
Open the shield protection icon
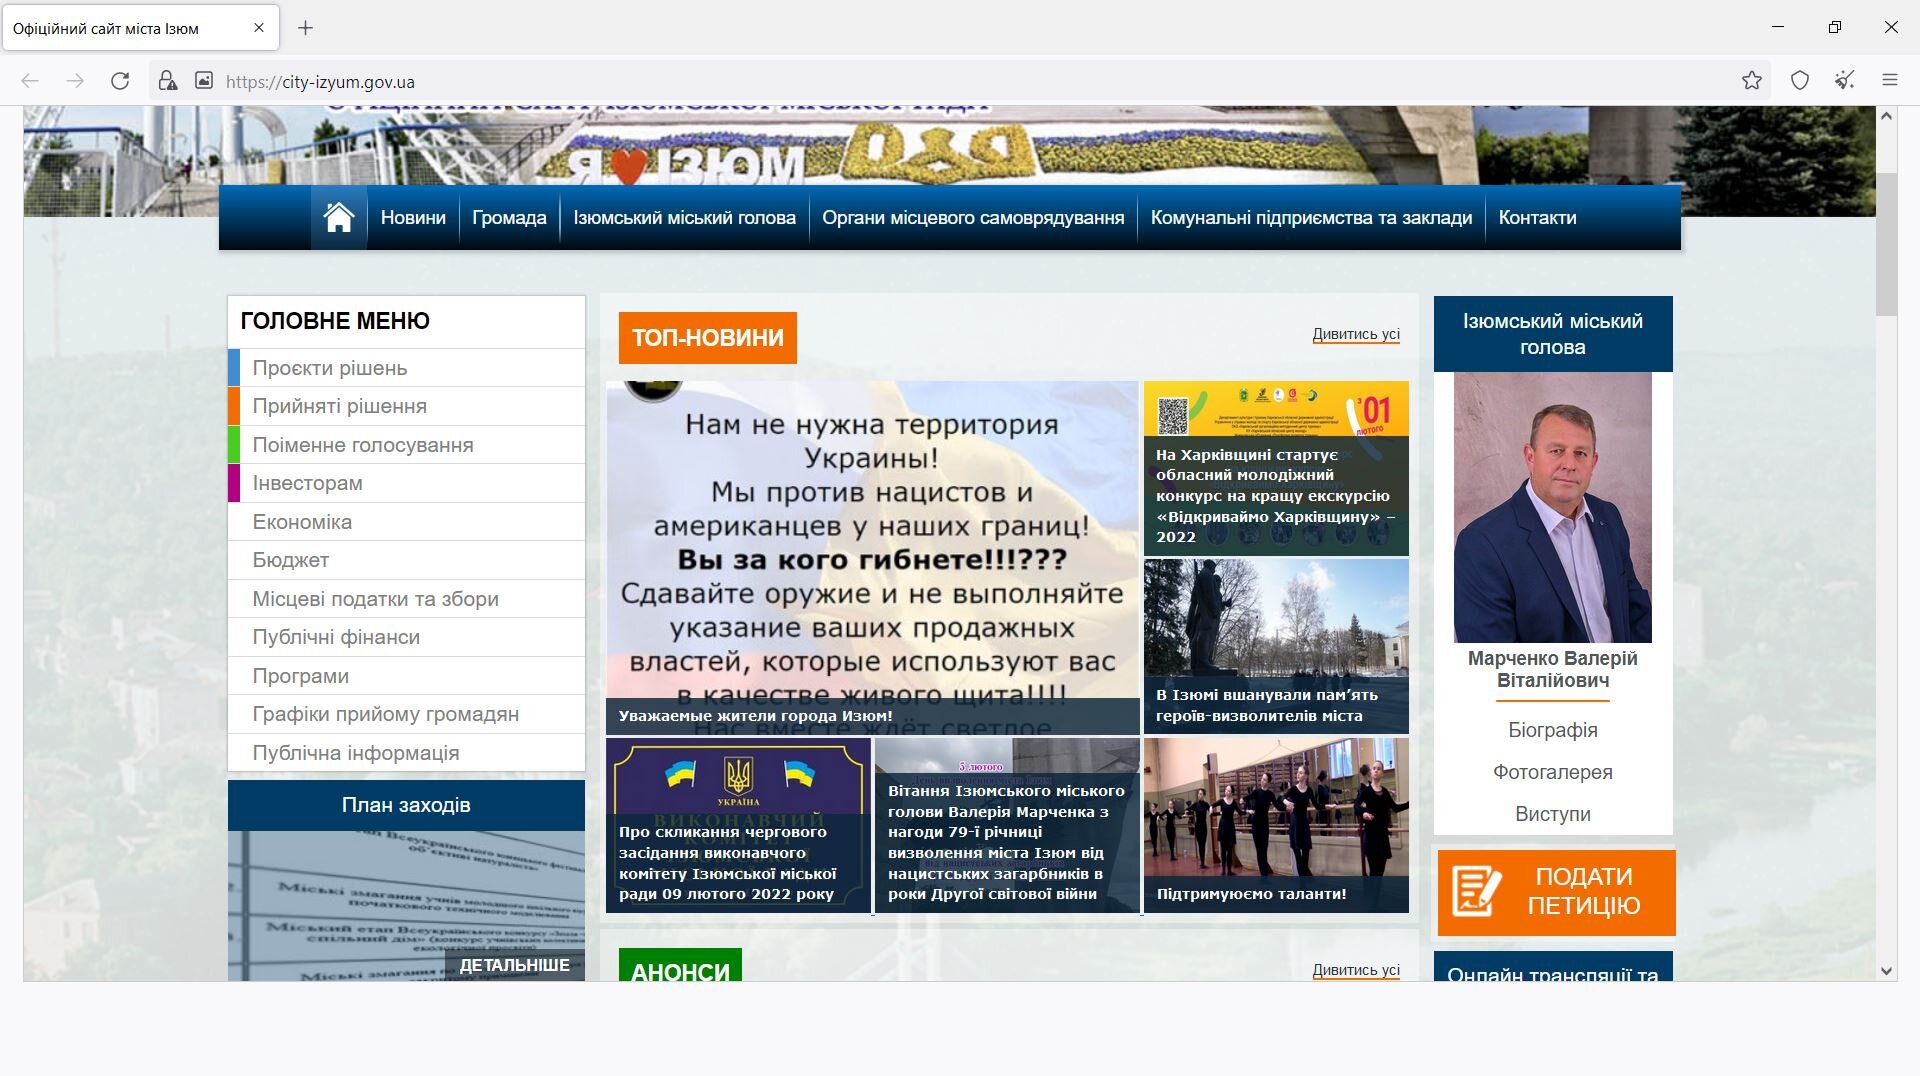coord(1800,81)
